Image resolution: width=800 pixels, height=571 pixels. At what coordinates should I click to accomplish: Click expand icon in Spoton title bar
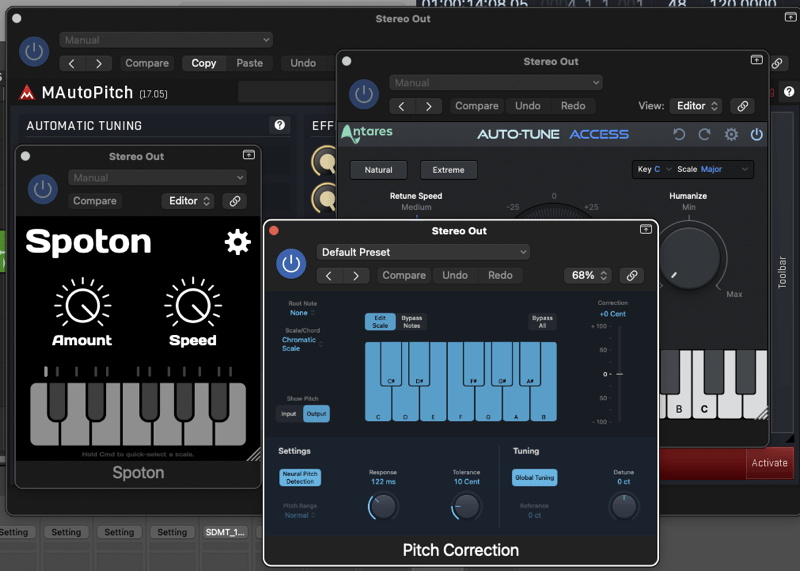248,155
